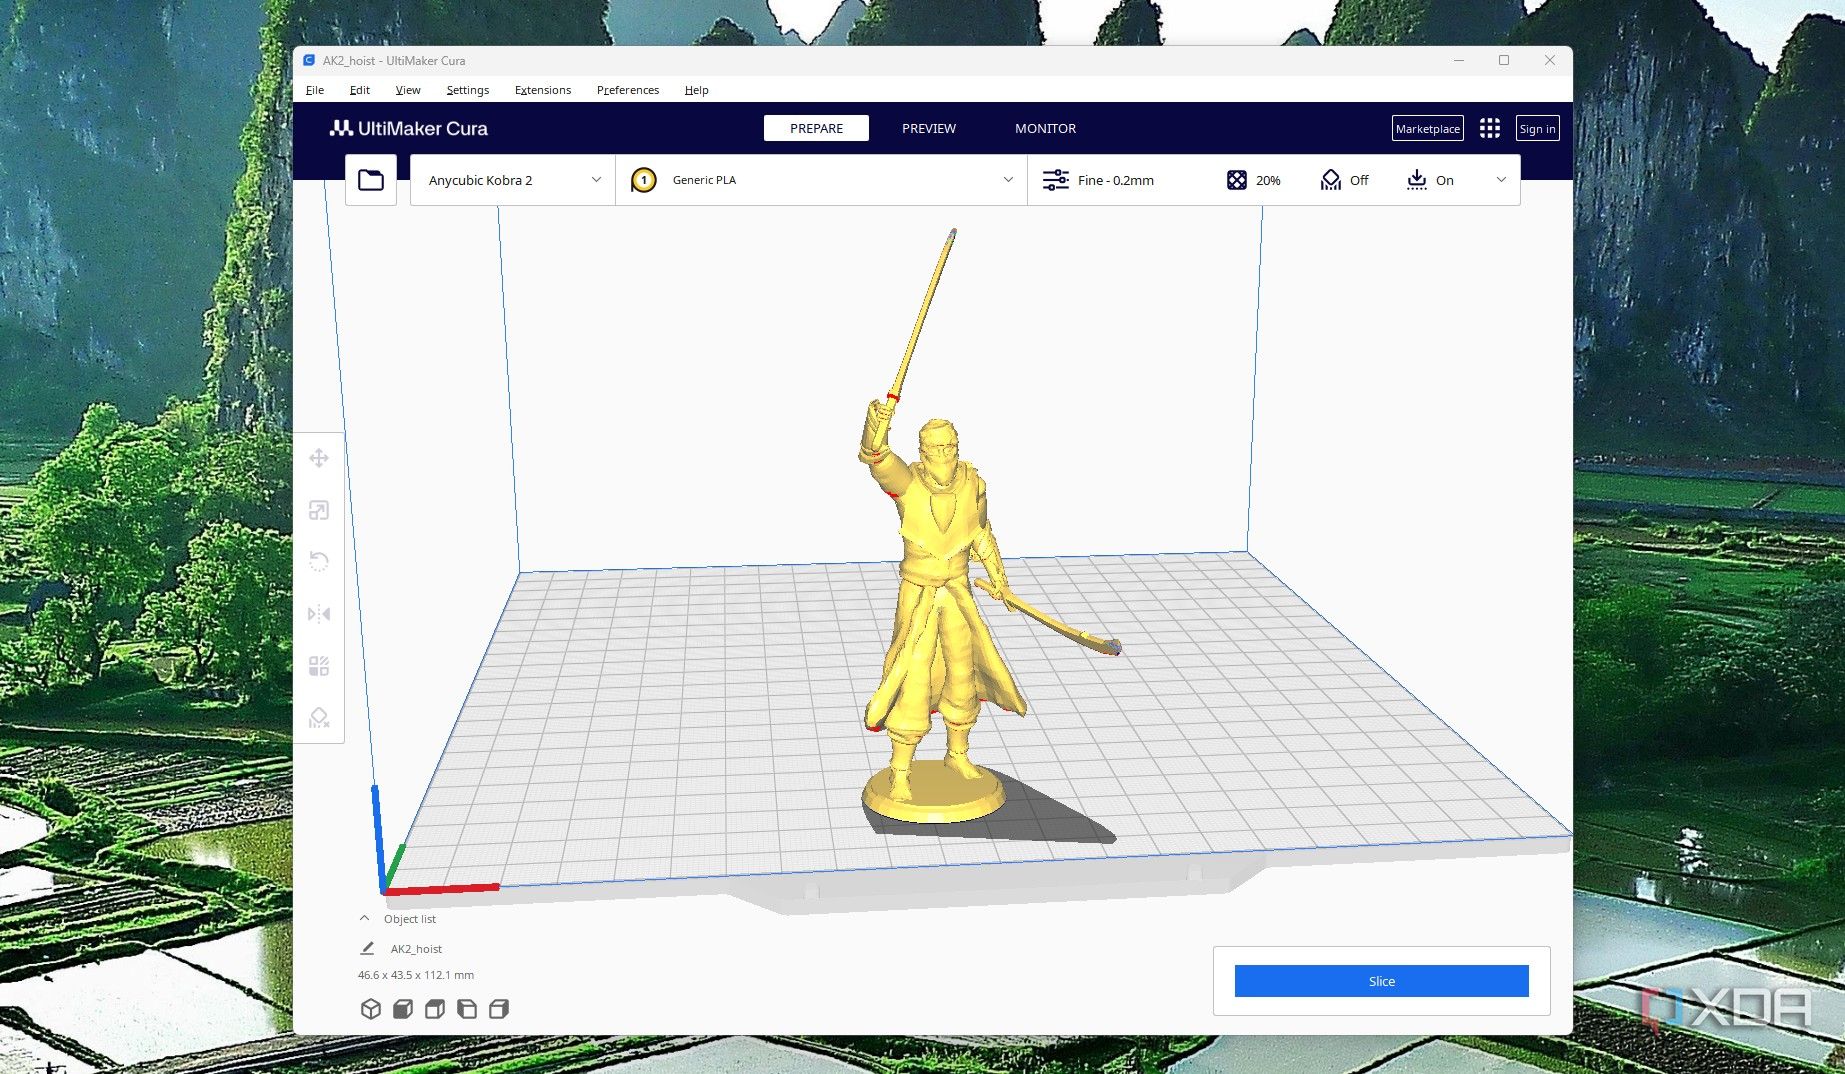Click the model dimensions 46.6 x 43.5 x 112.1 mm

tap(416, 975)
